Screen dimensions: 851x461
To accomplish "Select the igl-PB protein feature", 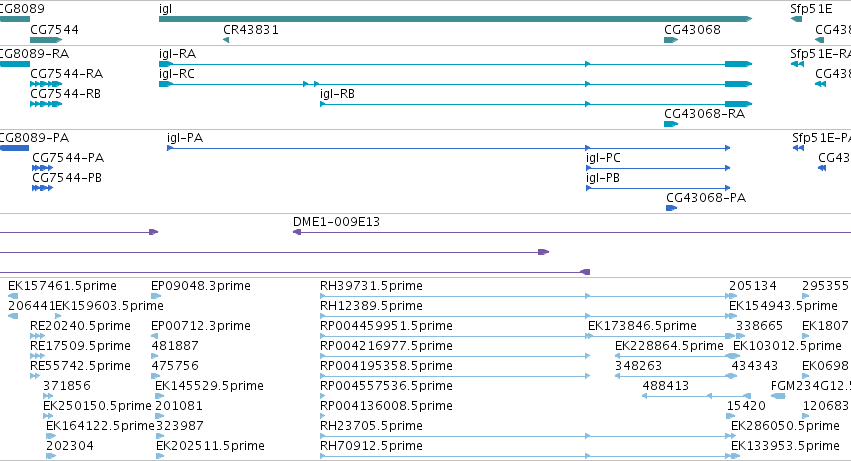I will [658, 188].
